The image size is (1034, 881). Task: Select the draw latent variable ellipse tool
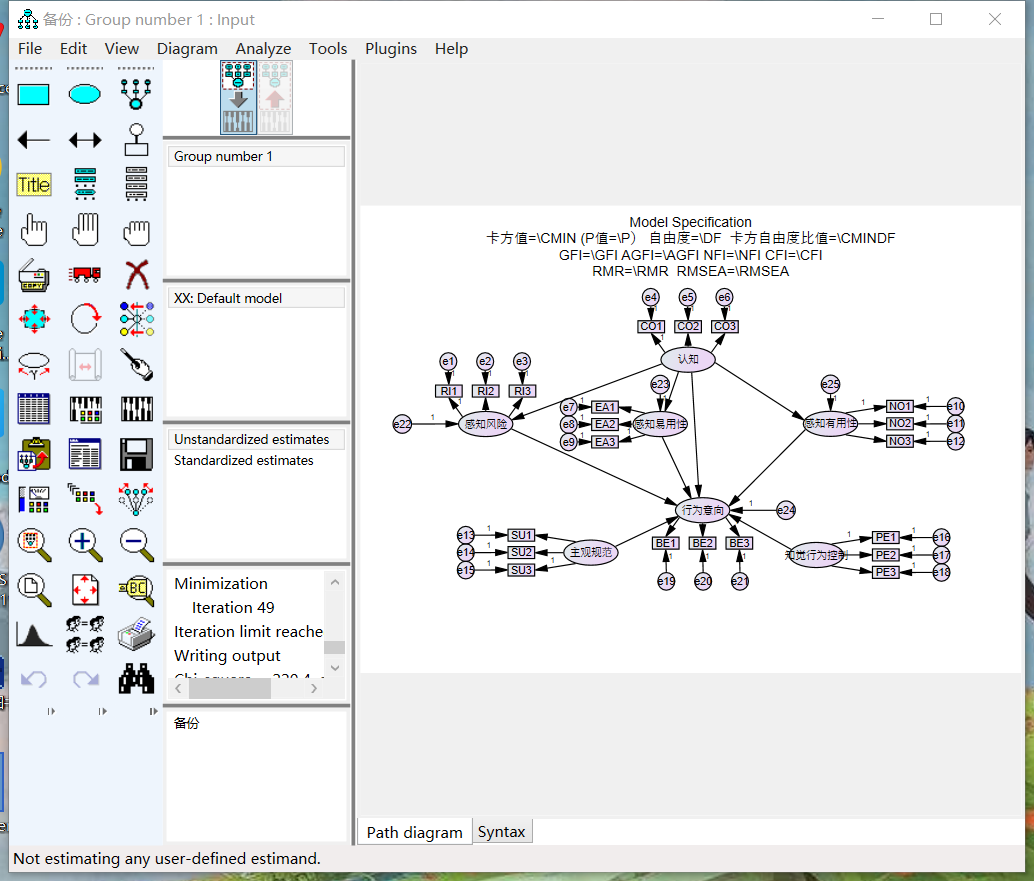tap(85, 94)
